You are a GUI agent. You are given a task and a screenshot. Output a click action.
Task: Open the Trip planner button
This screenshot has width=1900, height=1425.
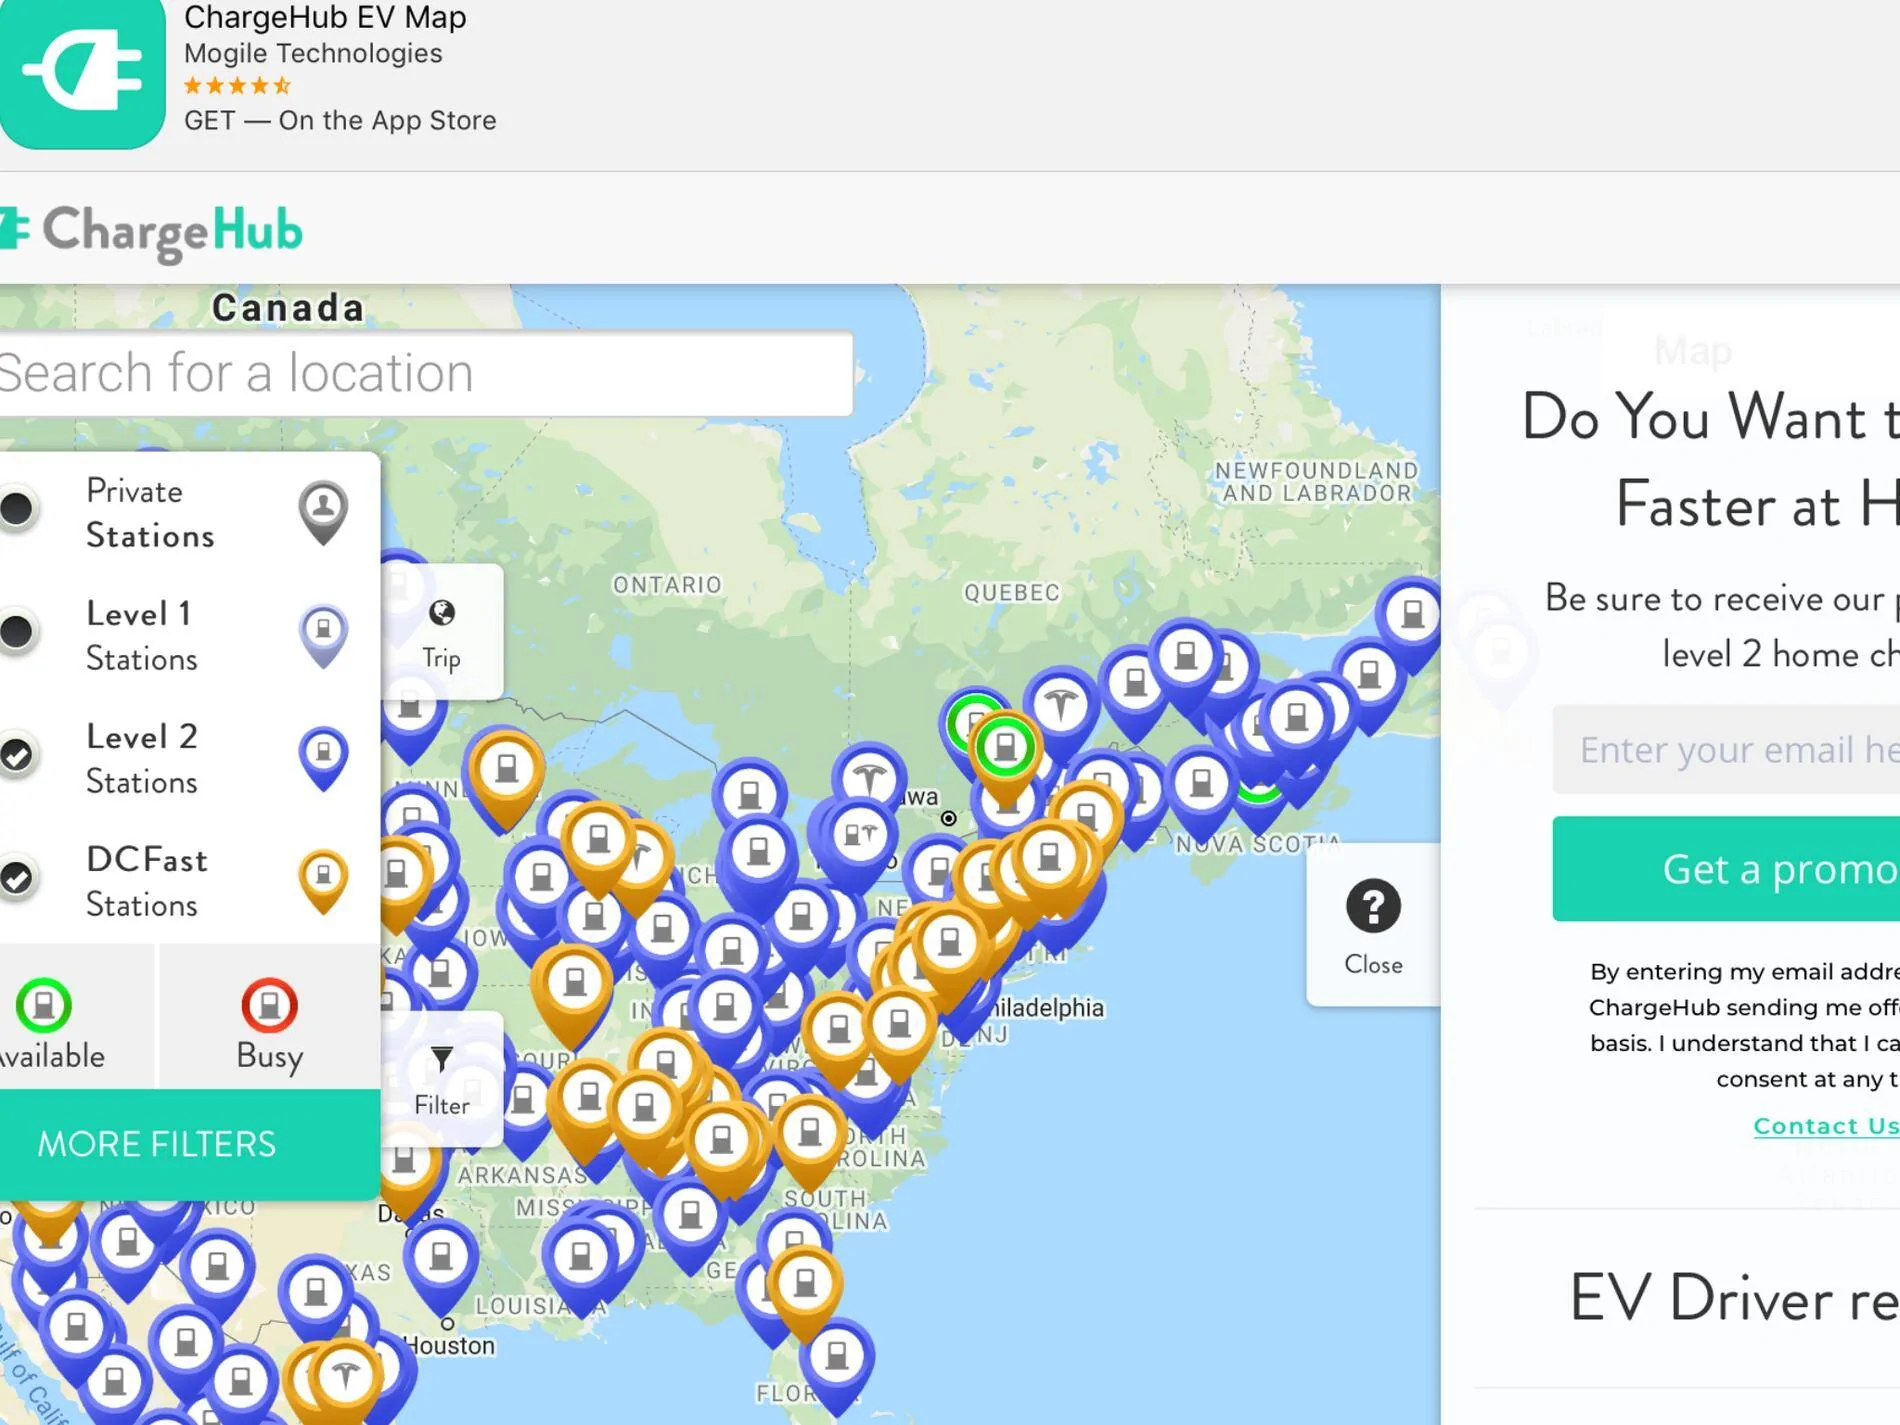click(x=441, y=632)
